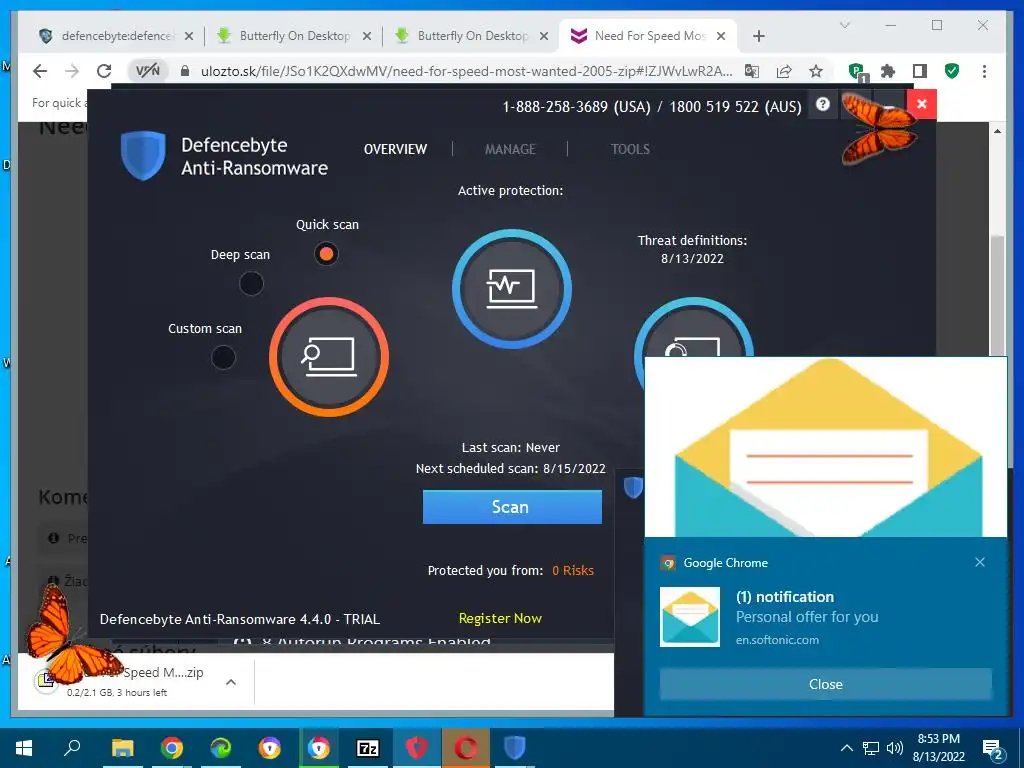Image resolution: width=1024 pixels, height=768 pixels.
Task: Switch to the MANAGE tab
Action: click(510, 149)
